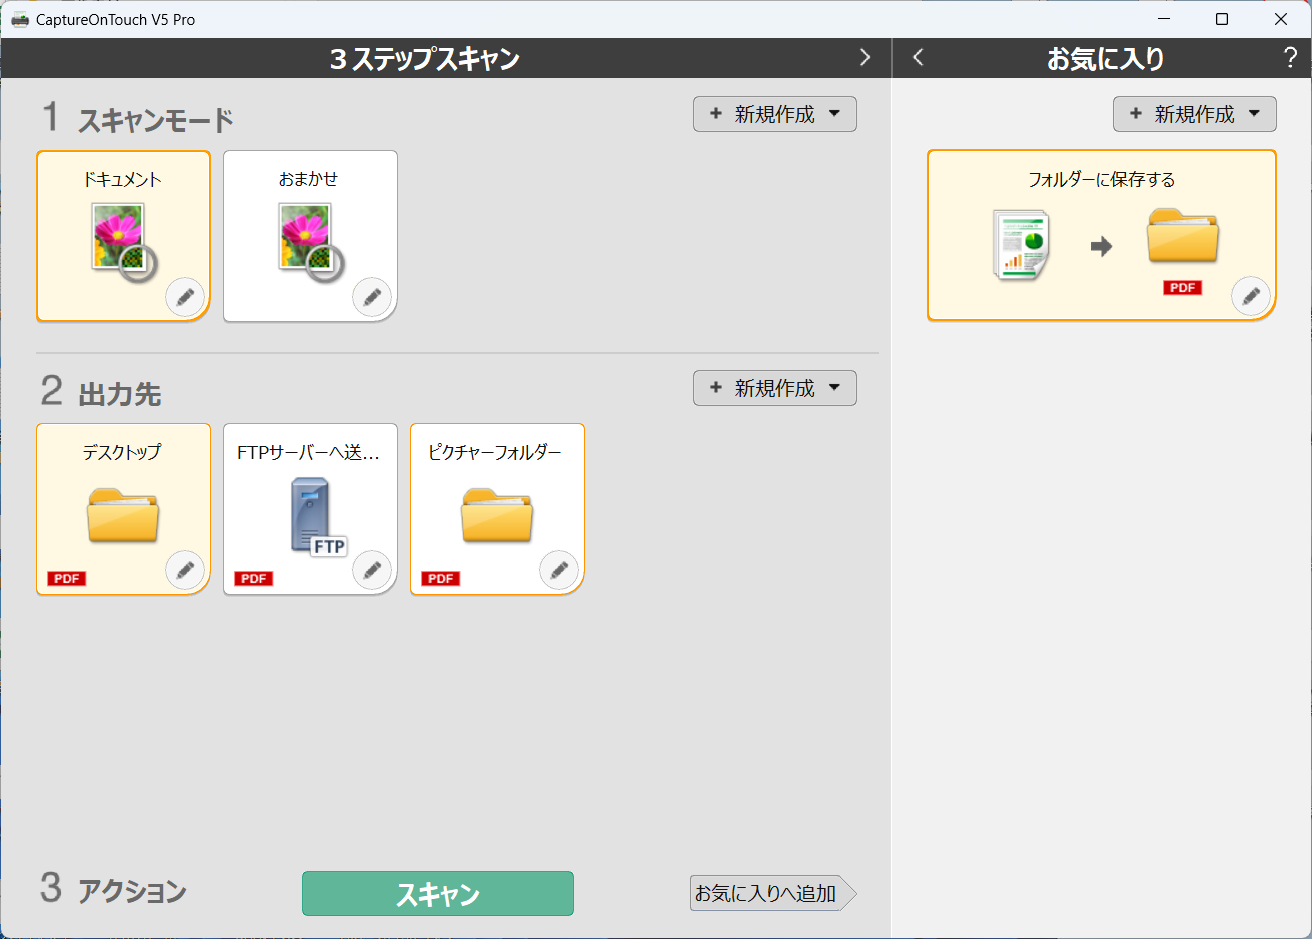The height and width of the screenshot is (939, 1312).
Task: Open 新規作成 dropdown in お気に入り panel
Action: click(1195, 114)
